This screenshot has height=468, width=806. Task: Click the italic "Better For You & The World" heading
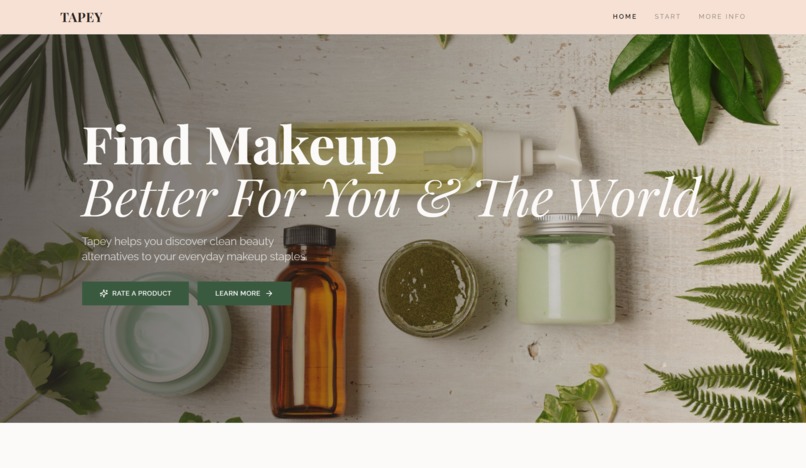pos(391,198)
